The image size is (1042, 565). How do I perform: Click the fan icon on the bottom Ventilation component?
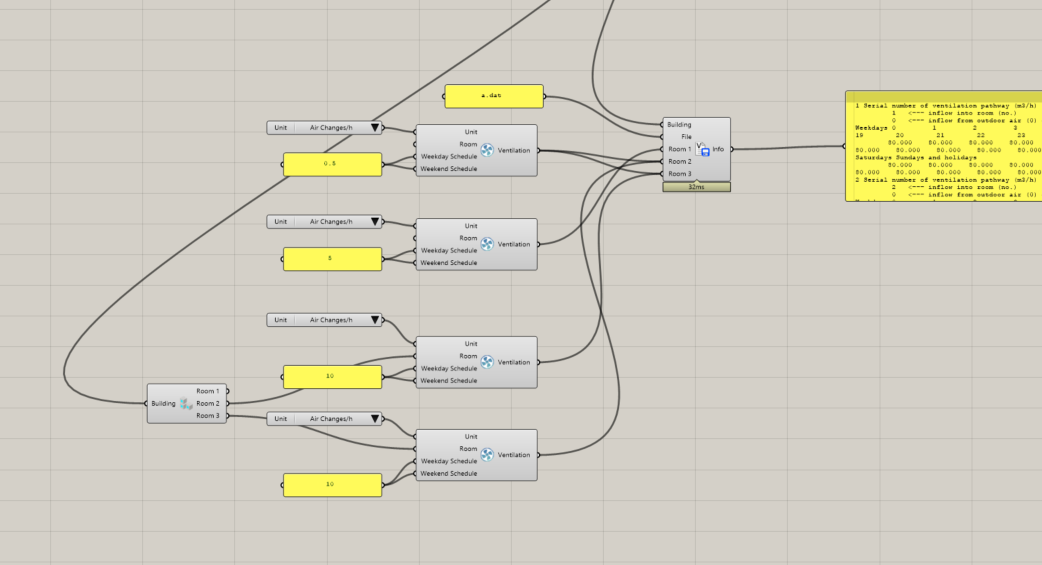point(487,455)
